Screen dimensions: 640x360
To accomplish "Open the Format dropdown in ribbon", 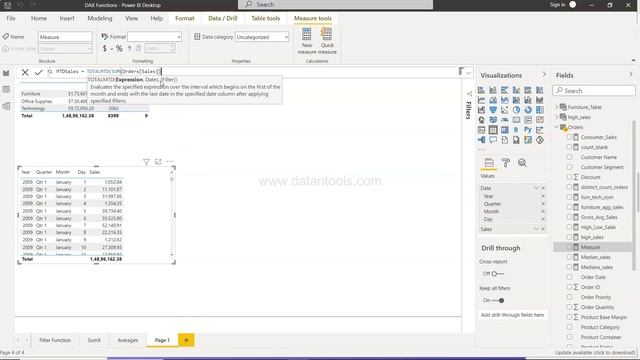I will [155, 37].
